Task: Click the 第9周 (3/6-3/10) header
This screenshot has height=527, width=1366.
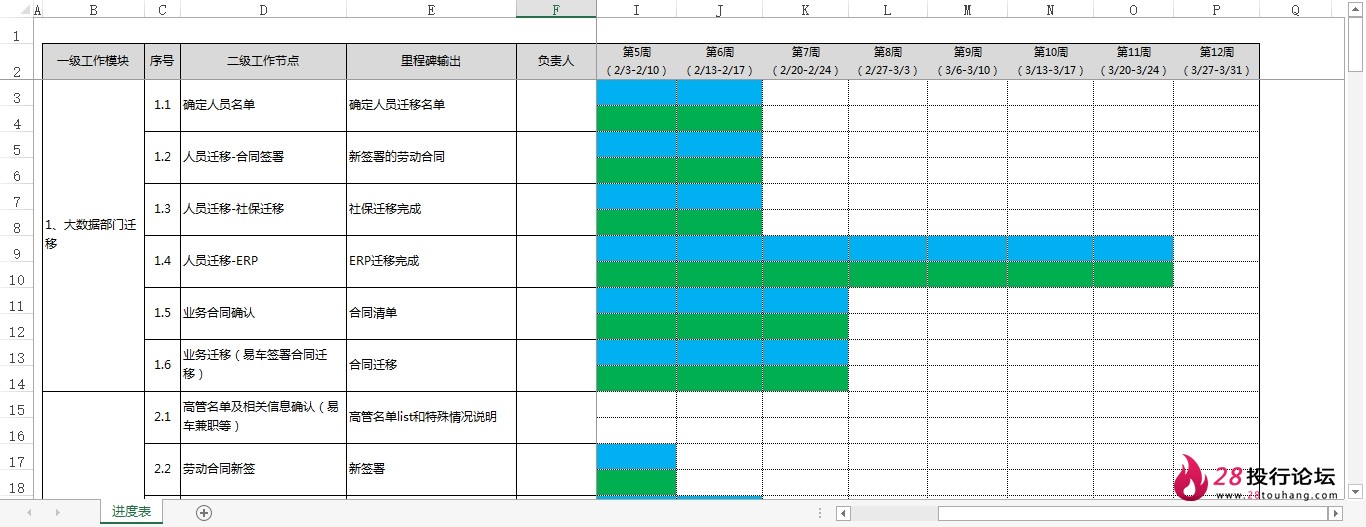Action: tap(967, 61)
